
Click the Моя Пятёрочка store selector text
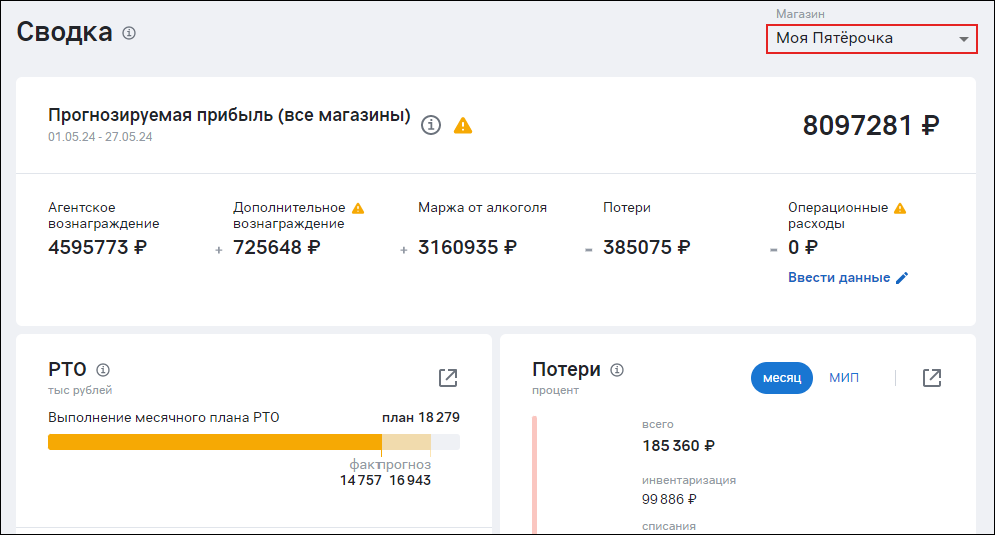point(835,39)
